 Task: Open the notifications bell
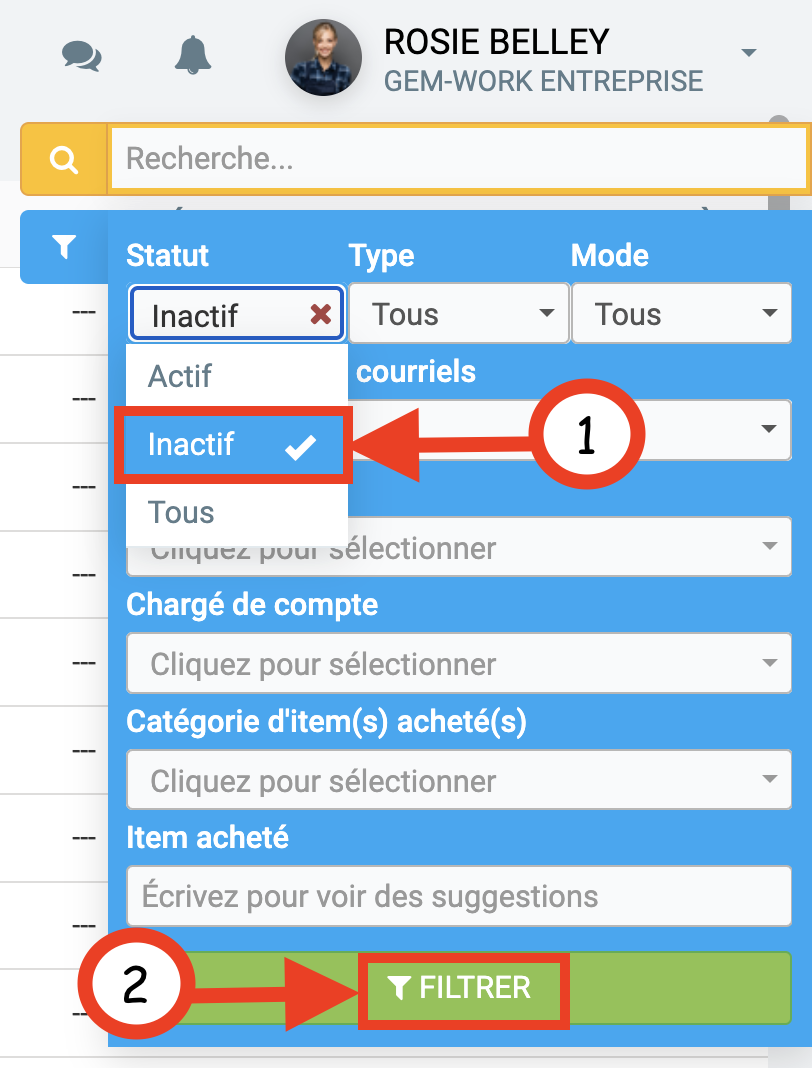(x=193, y=54)
